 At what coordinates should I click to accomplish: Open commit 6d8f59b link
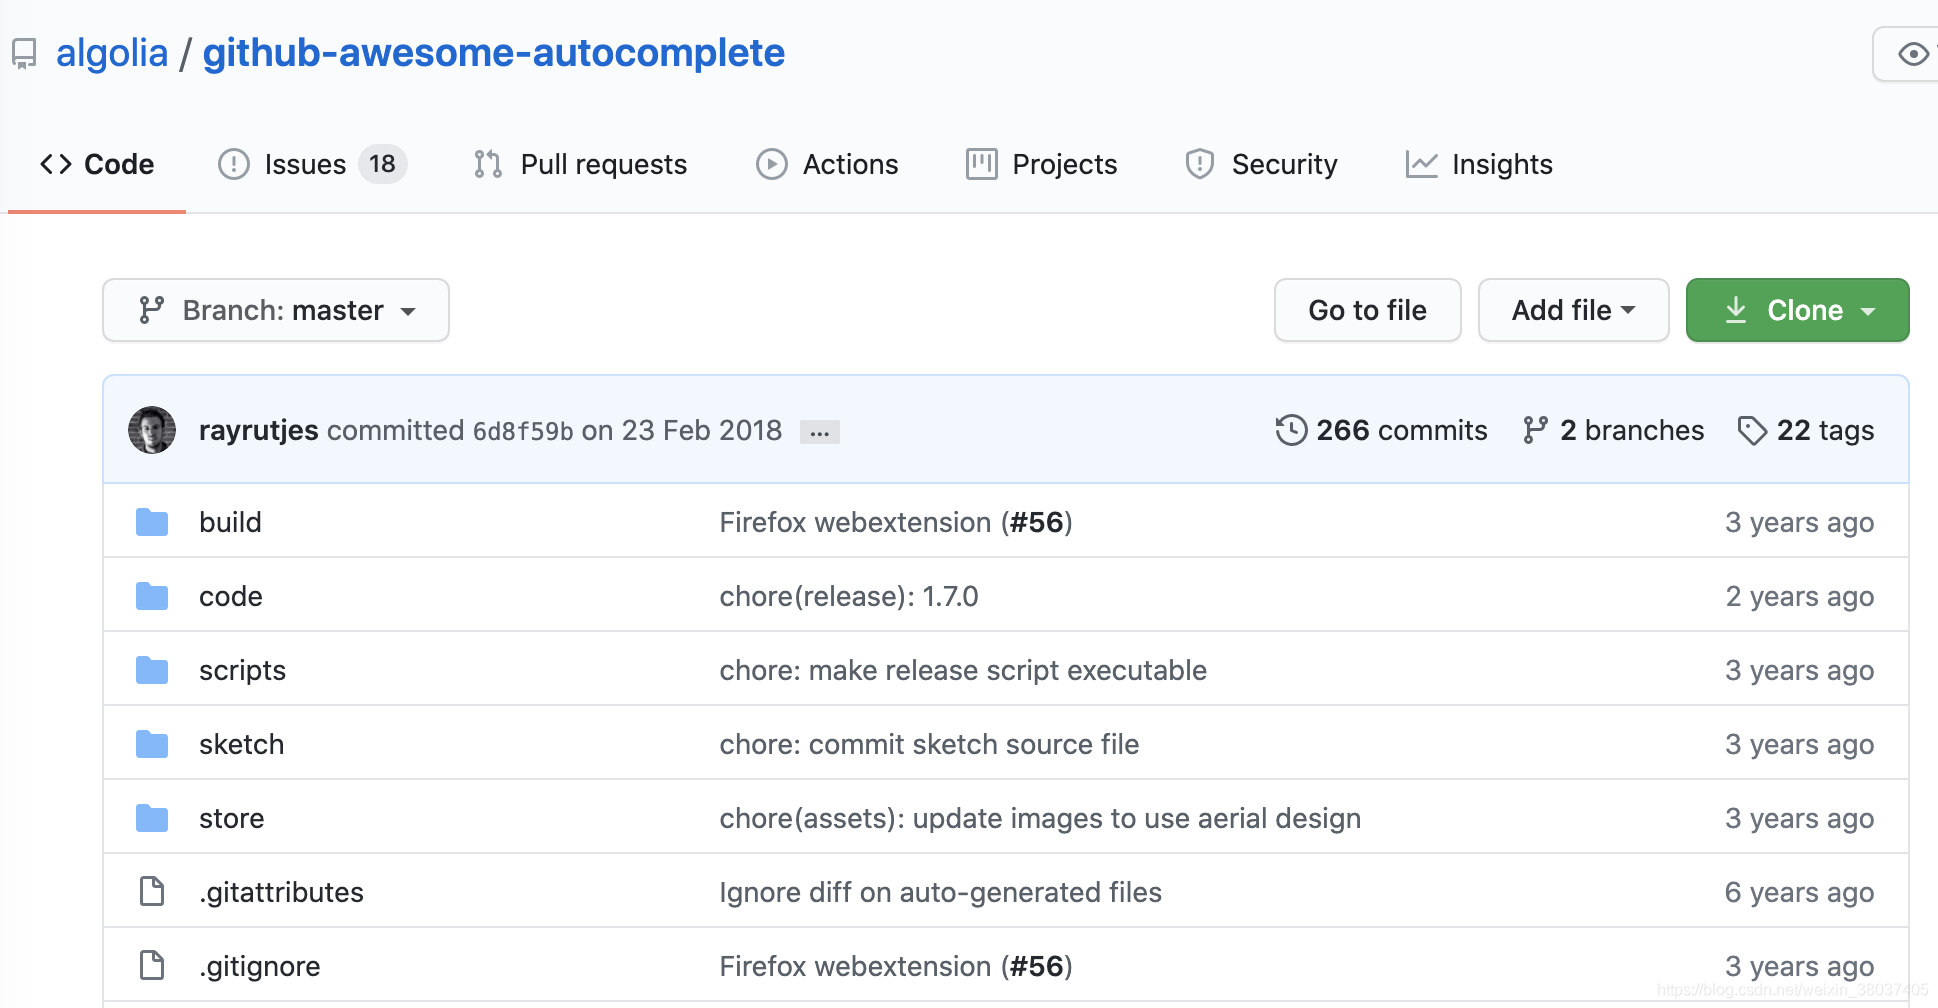pyautogui.click(x=523, y=431)
